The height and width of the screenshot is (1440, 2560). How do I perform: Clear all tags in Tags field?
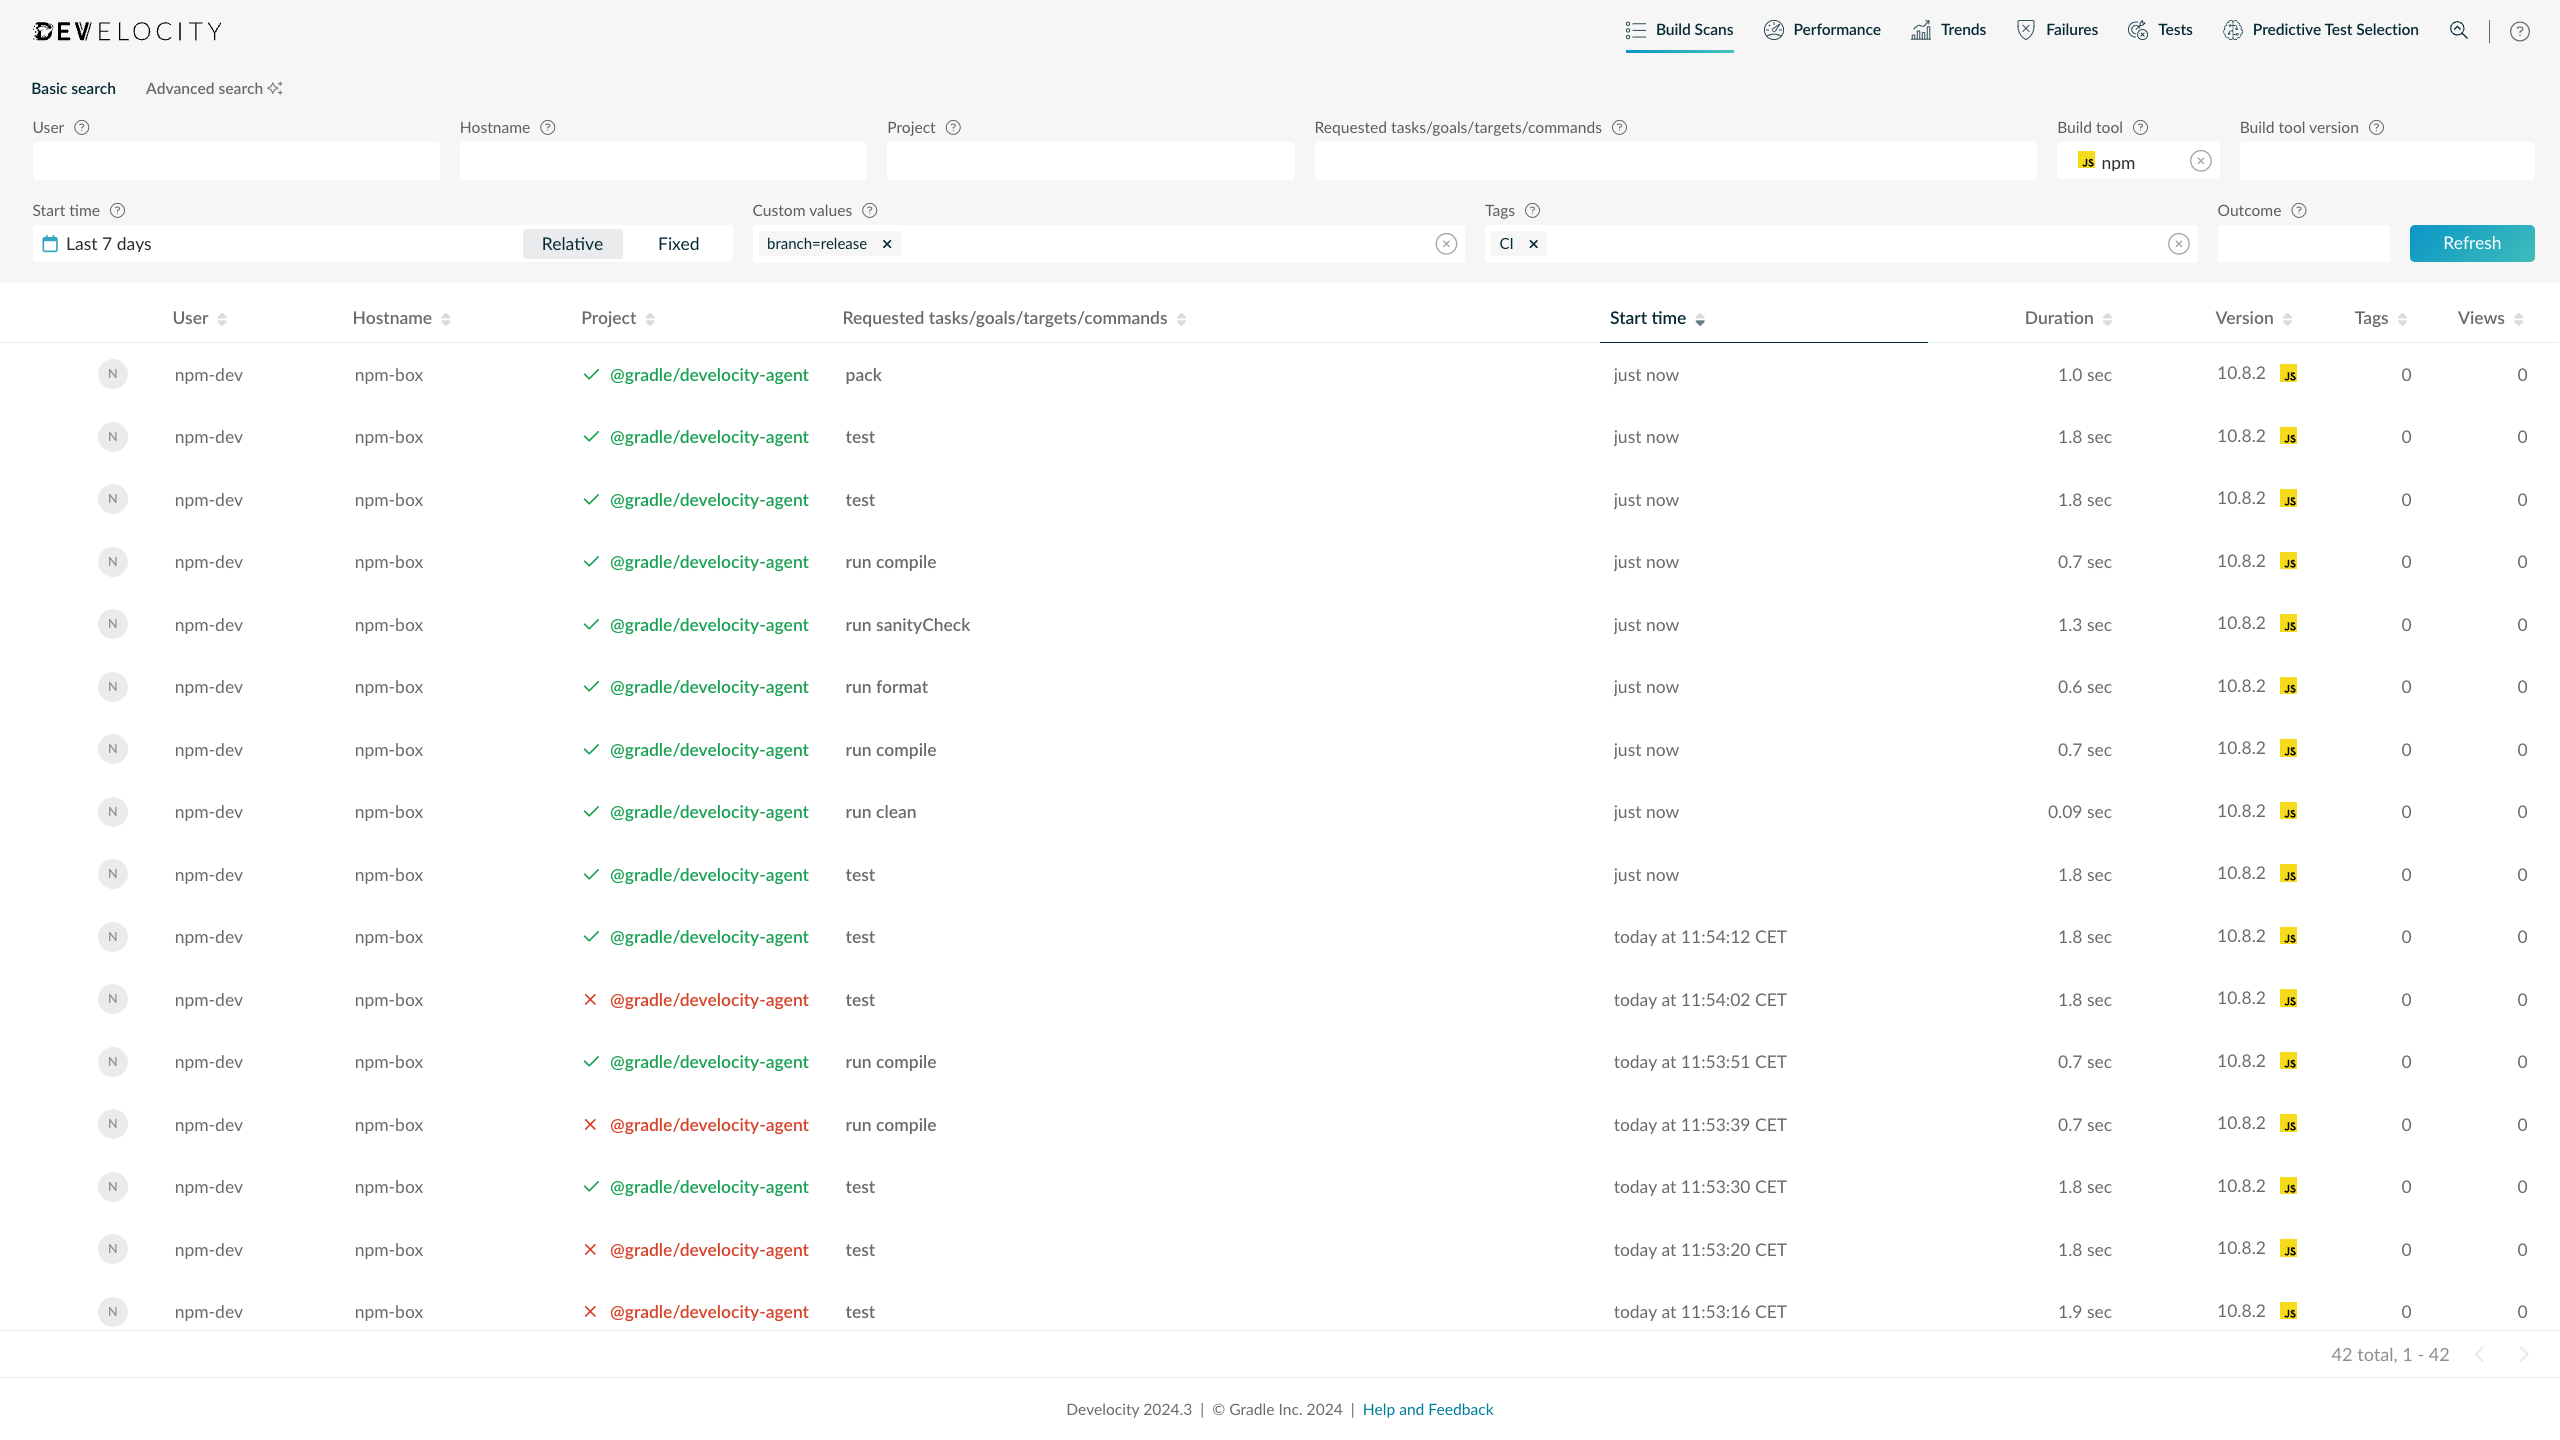pyautogui.click(x=2179, y=244)
